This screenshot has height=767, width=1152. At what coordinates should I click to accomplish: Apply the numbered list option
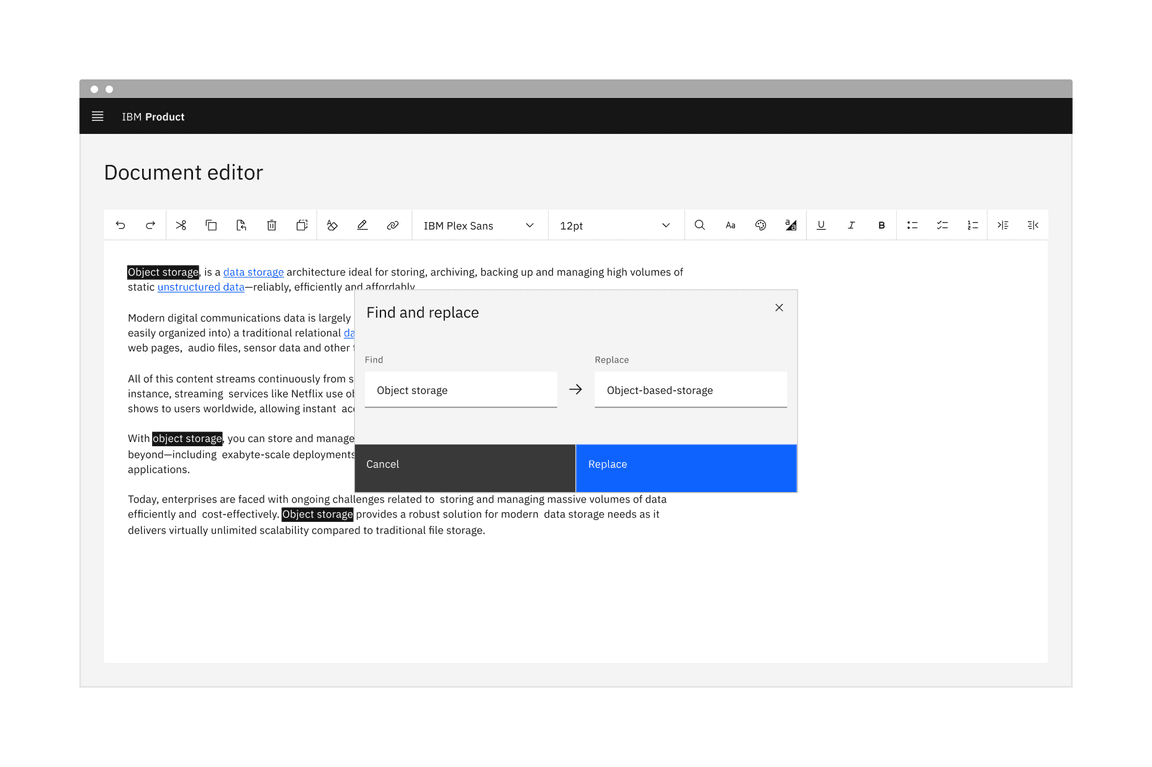972,225
